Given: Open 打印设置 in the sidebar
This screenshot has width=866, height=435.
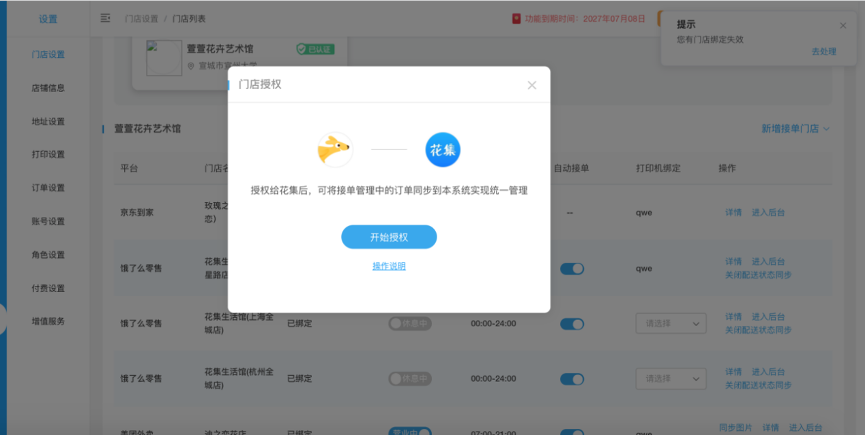Looking at the screenshot, I should 48,154.
